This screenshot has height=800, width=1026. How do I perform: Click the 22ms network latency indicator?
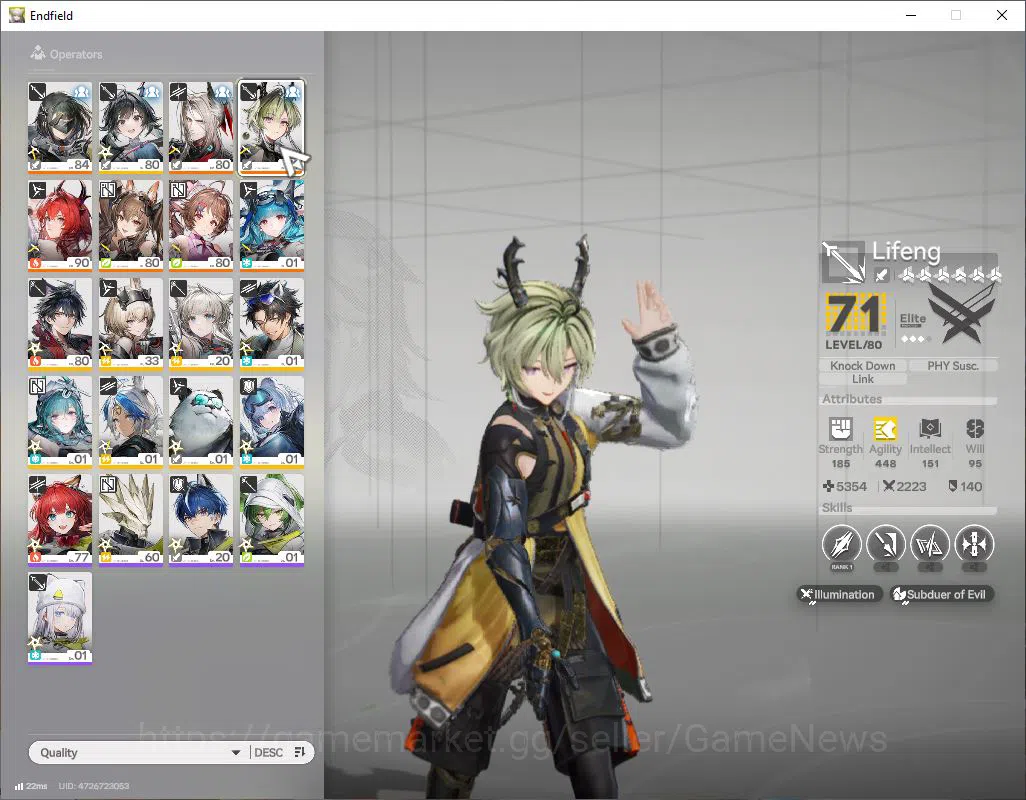[x=31, y=786]
